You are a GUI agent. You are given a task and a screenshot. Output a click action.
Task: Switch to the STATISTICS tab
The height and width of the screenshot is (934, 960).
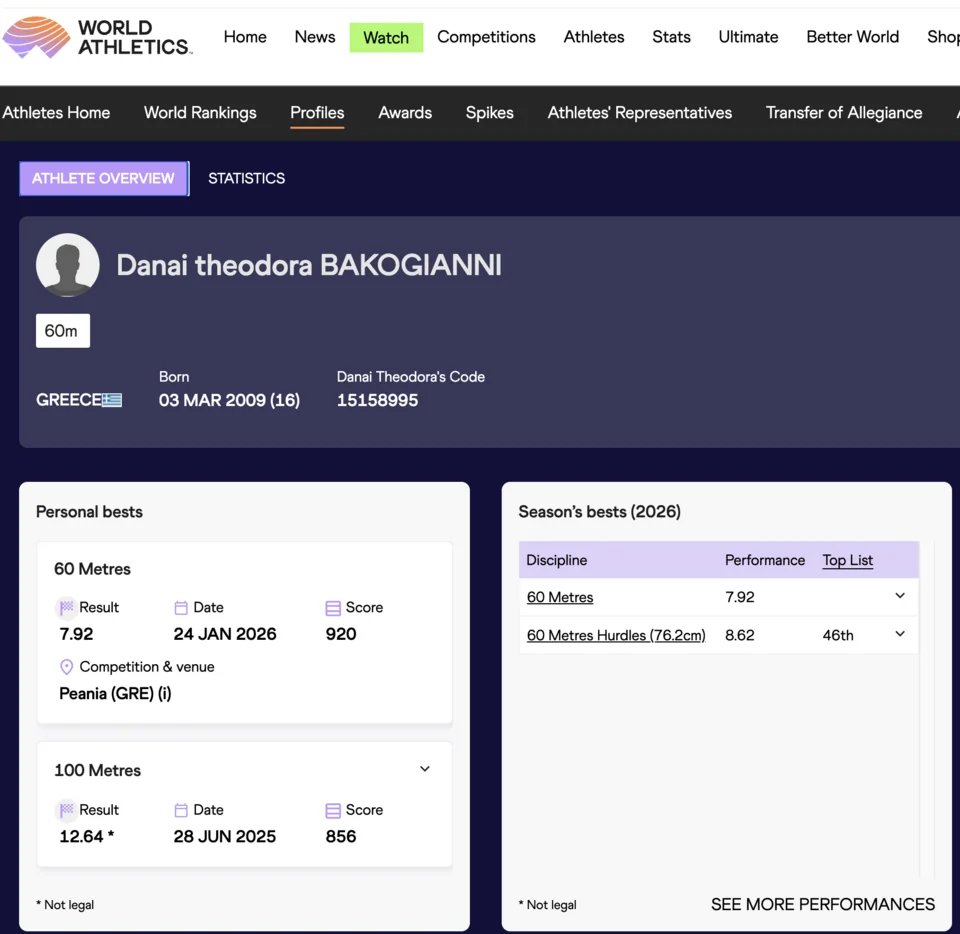pyautogui.click(x=246, y=178)
